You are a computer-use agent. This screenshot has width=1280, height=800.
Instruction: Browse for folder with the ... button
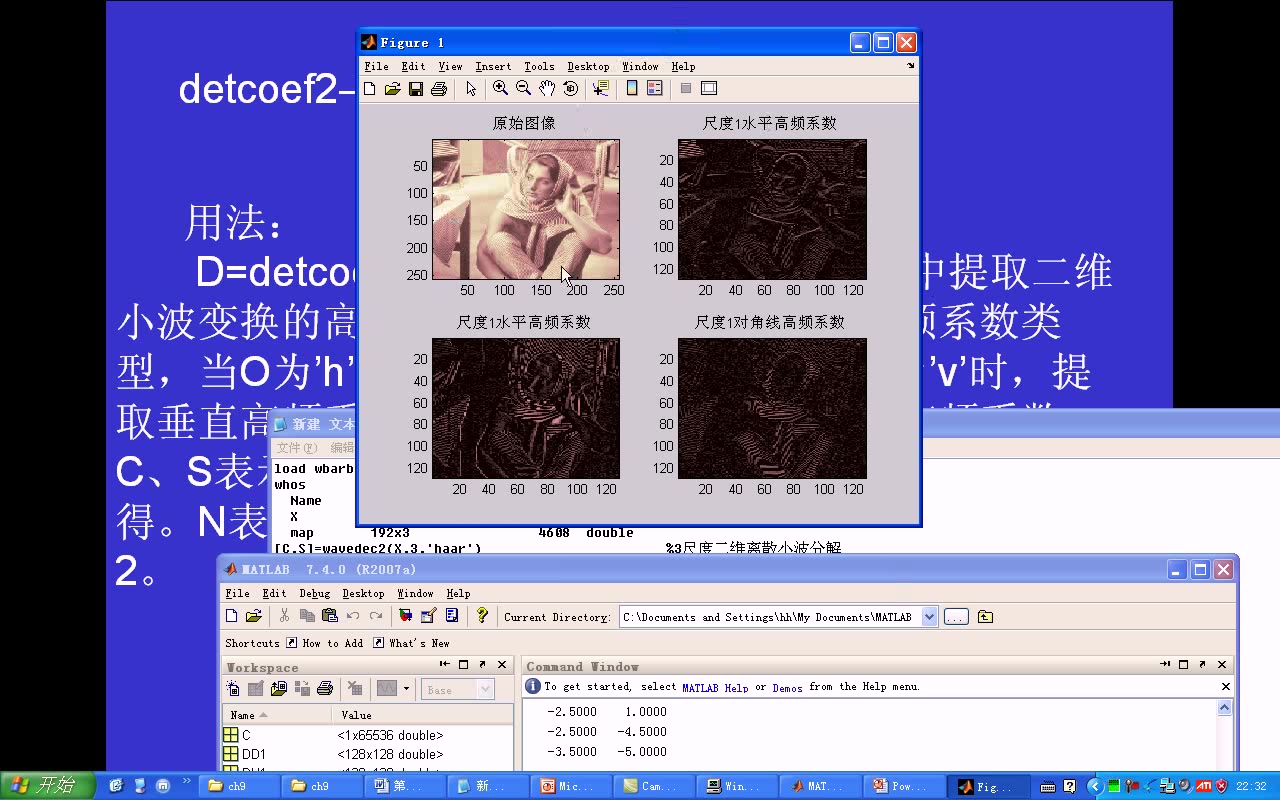tap(956, 617)
